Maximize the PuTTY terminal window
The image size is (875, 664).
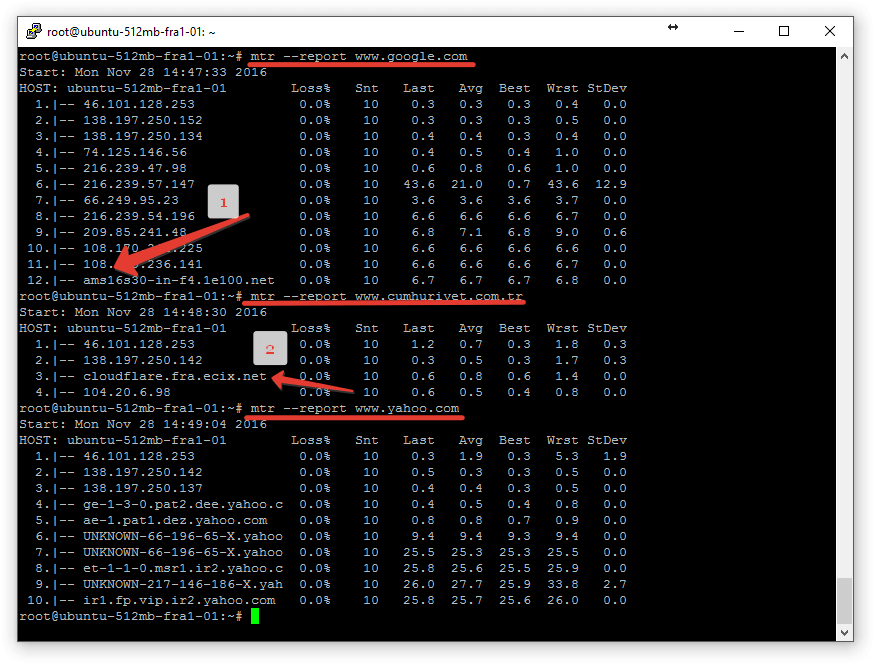click(784, 31)
